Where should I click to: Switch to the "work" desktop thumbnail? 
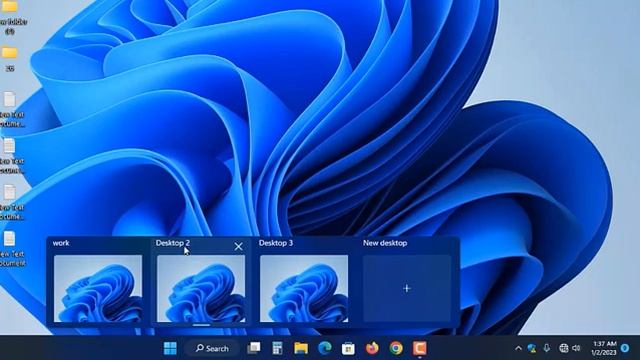click(98, 288)
